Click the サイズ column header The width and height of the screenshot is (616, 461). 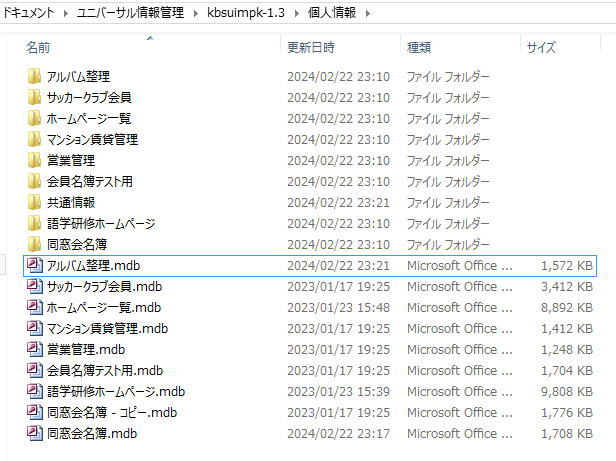541,48
